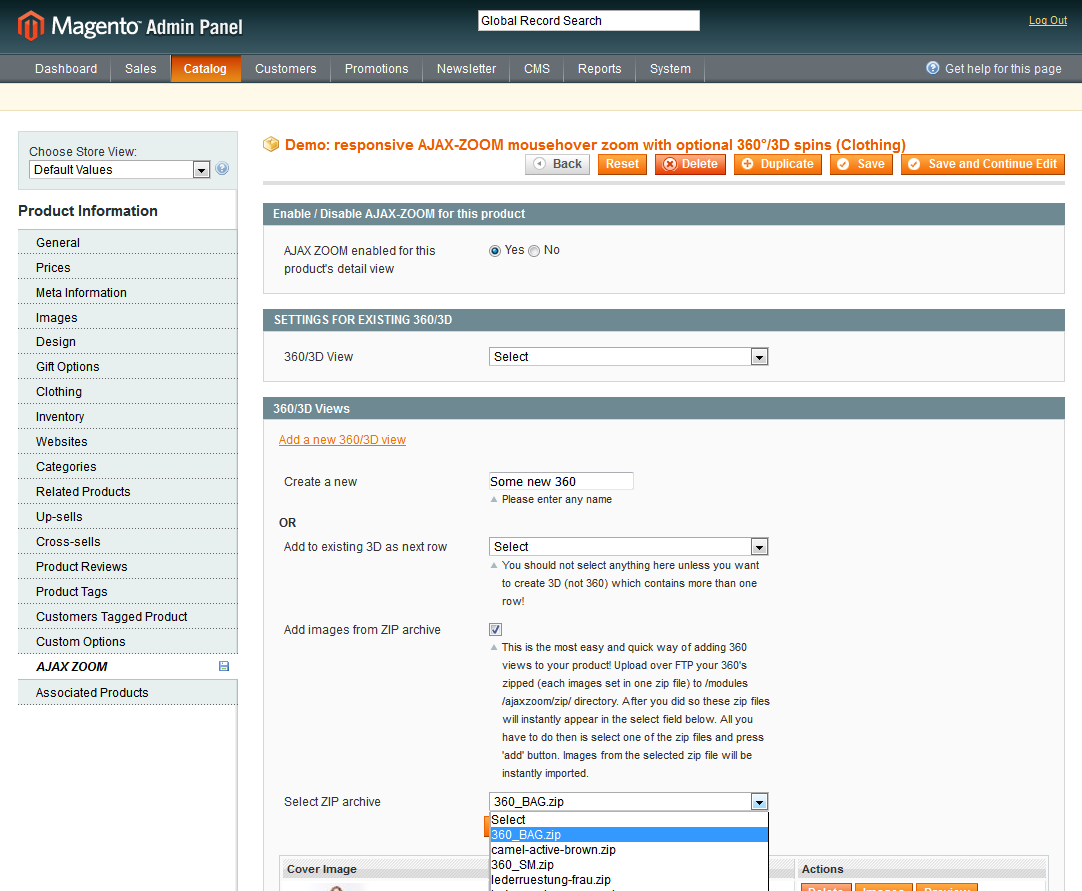Open the CMS menu
Screen dimensions: 1082x891
537,68
